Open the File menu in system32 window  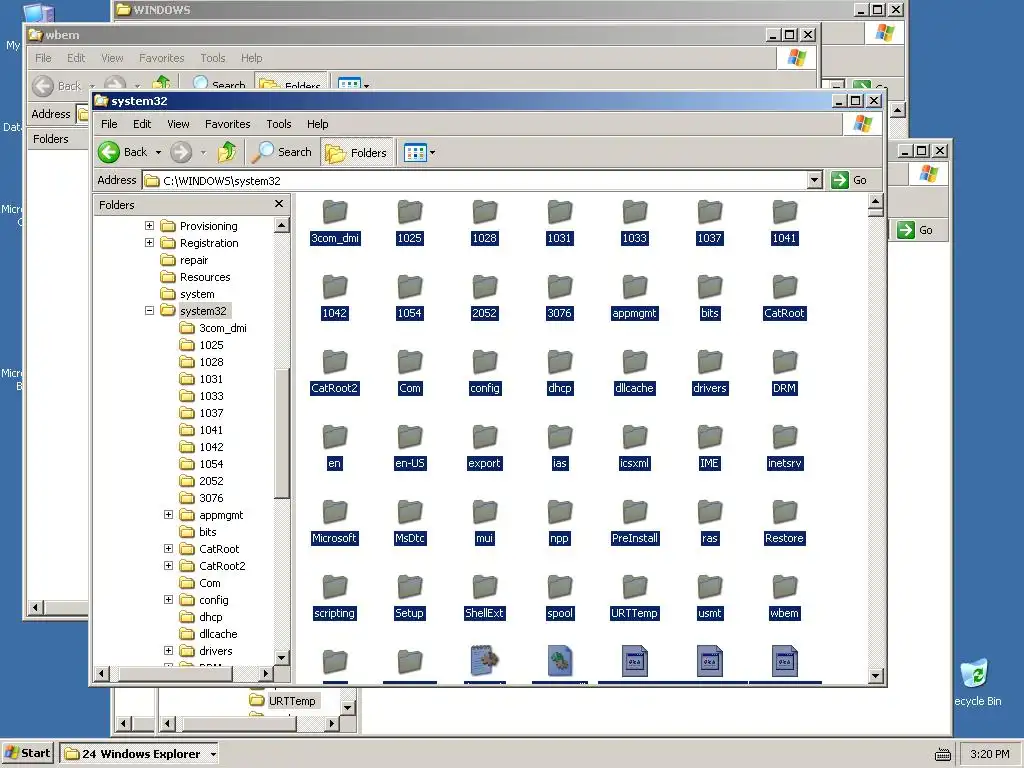click(109, 124)
